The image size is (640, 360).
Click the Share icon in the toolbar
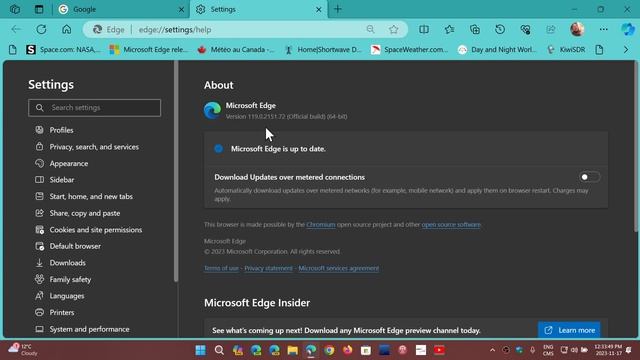[x=551, y=29]
